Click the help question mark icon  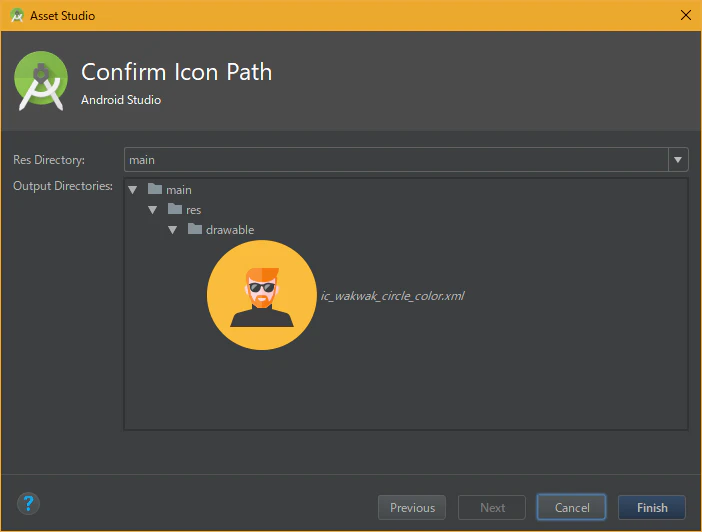[x=28, y=503]
